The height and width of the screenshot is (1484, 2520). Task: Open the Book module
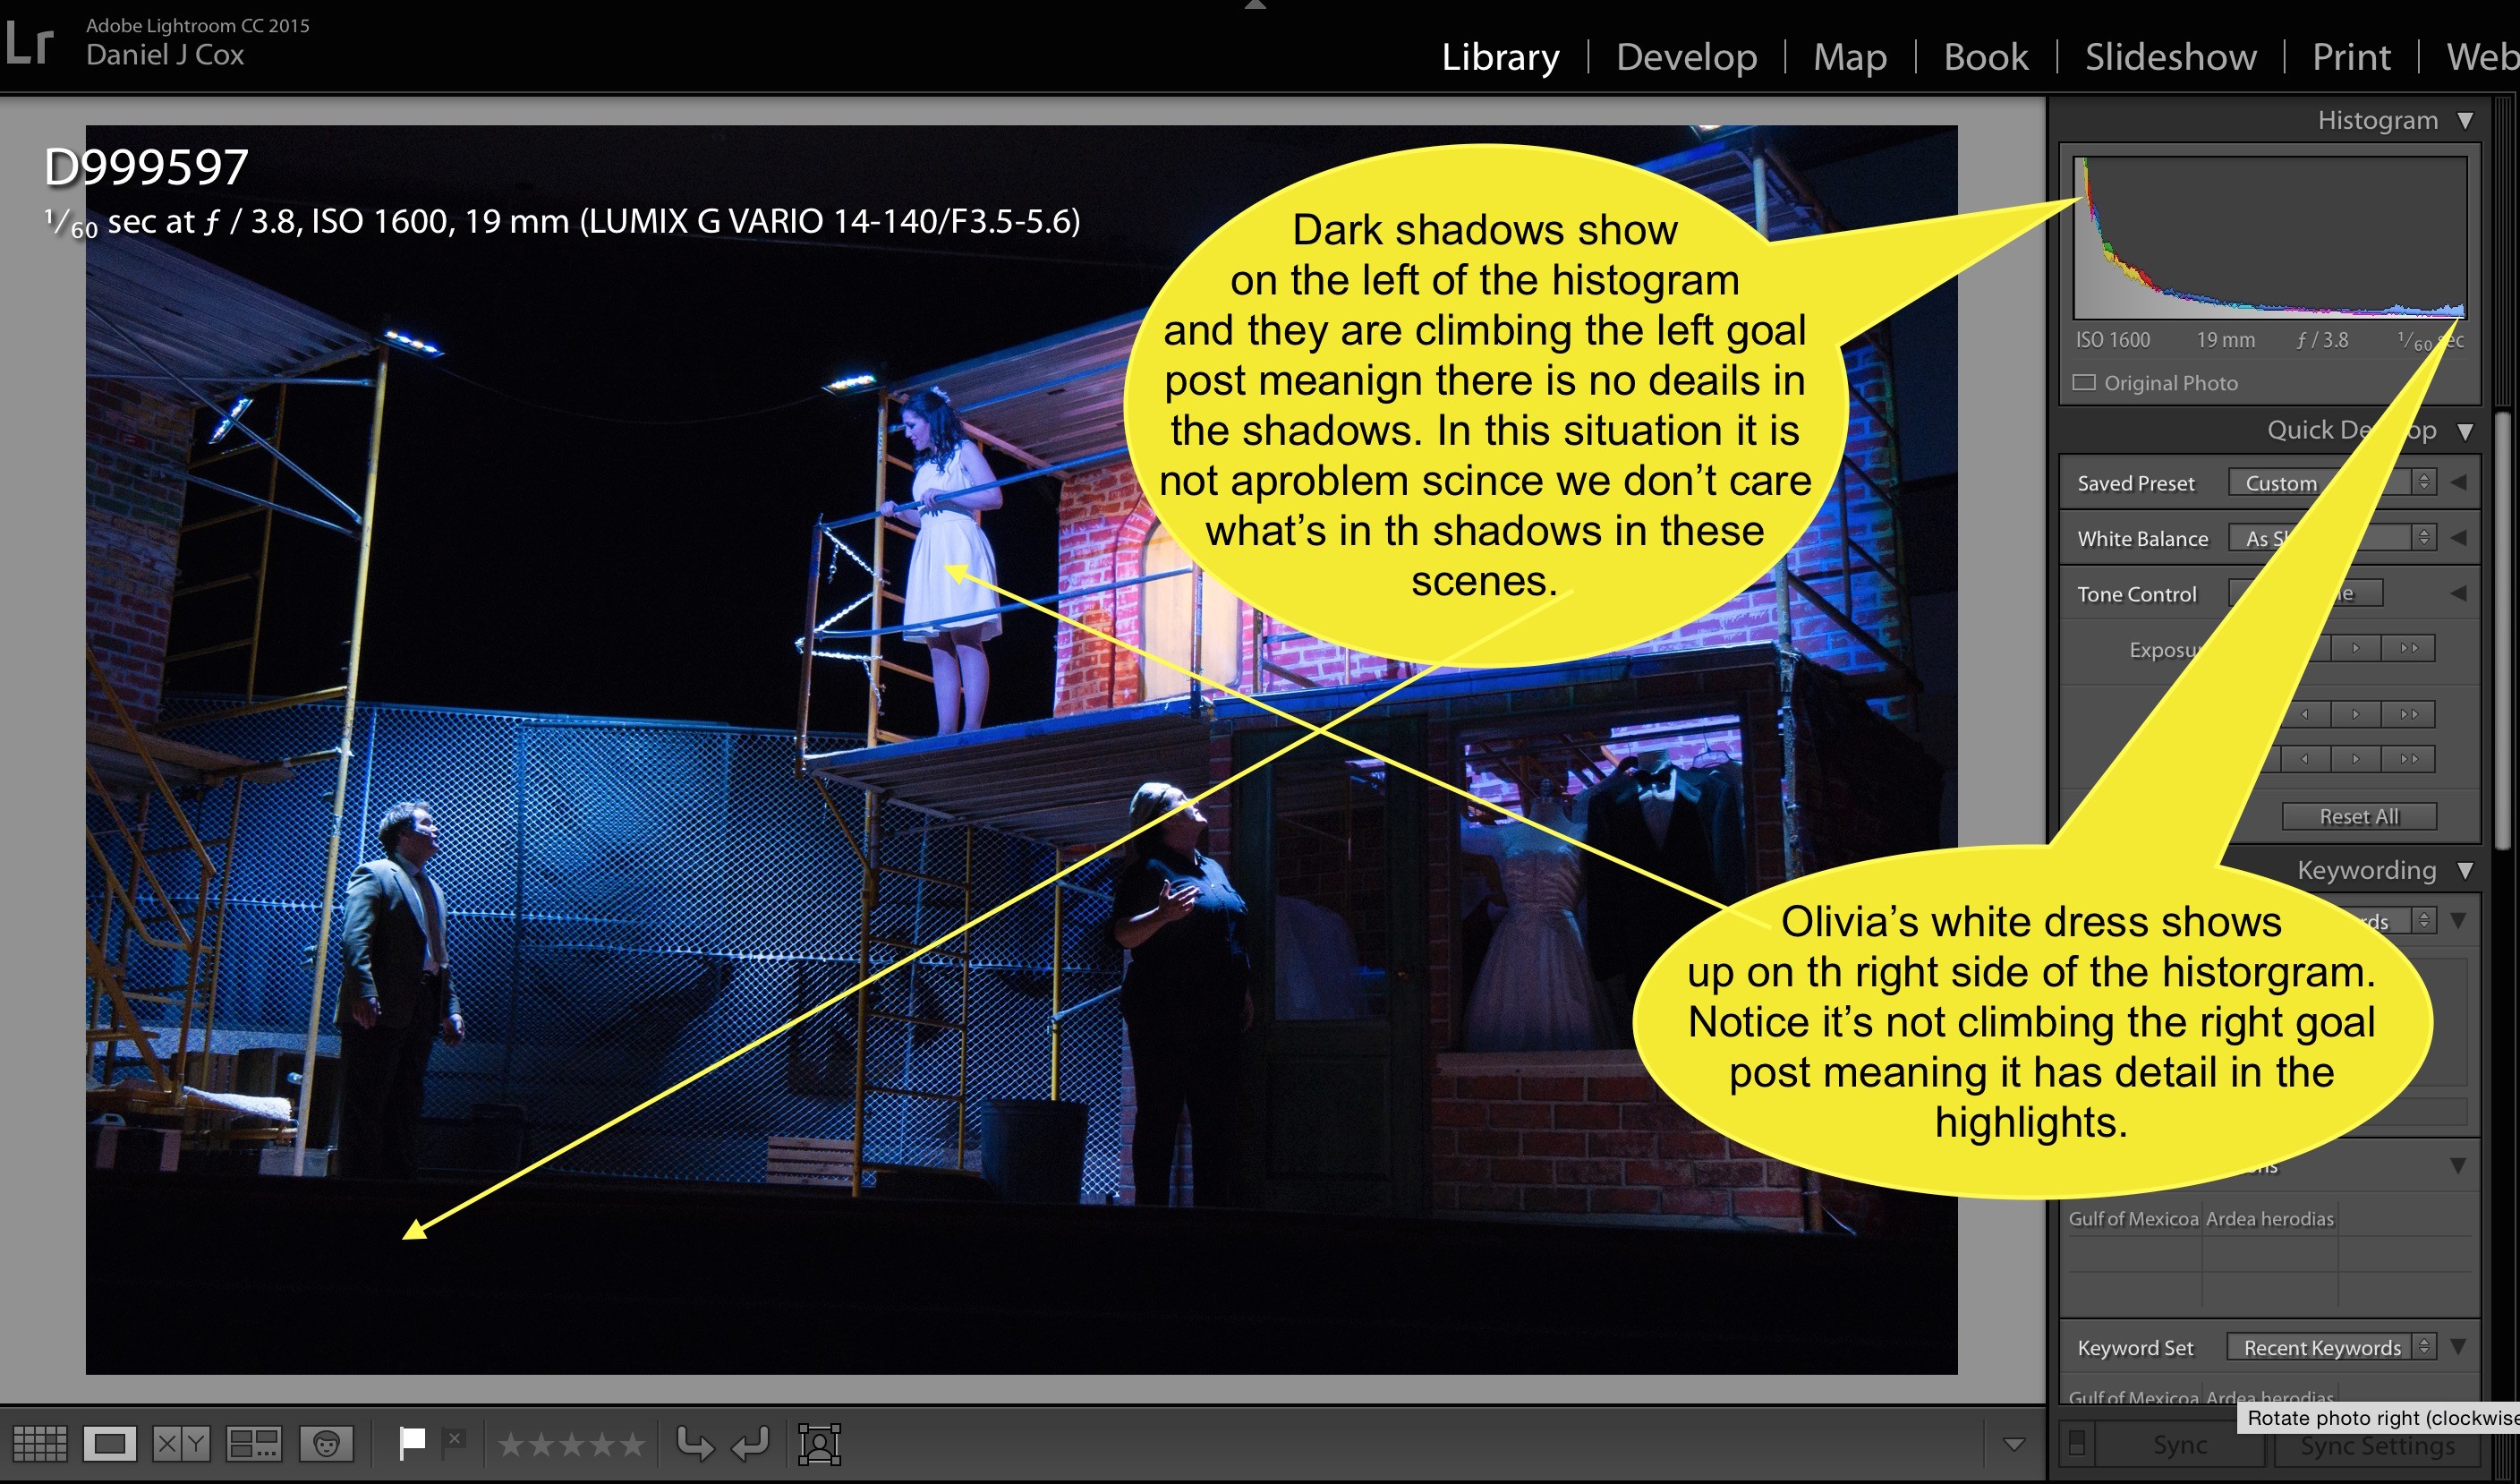coord(1985,57)
